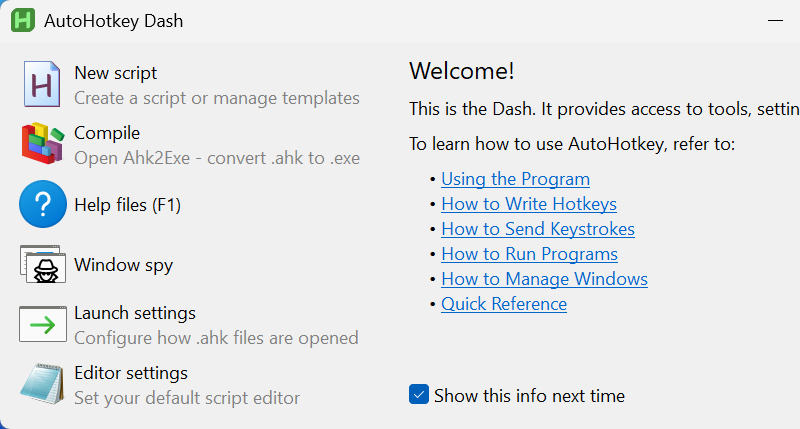This screenshot has width=800, height=429.
Task: Click the Window spy detective icon
Action: click(x=43, y=264)
